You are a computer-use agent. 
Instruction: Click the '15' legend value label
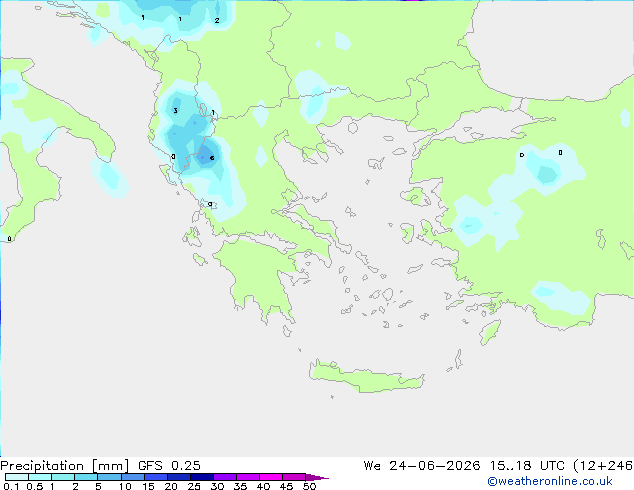point(148,486)
